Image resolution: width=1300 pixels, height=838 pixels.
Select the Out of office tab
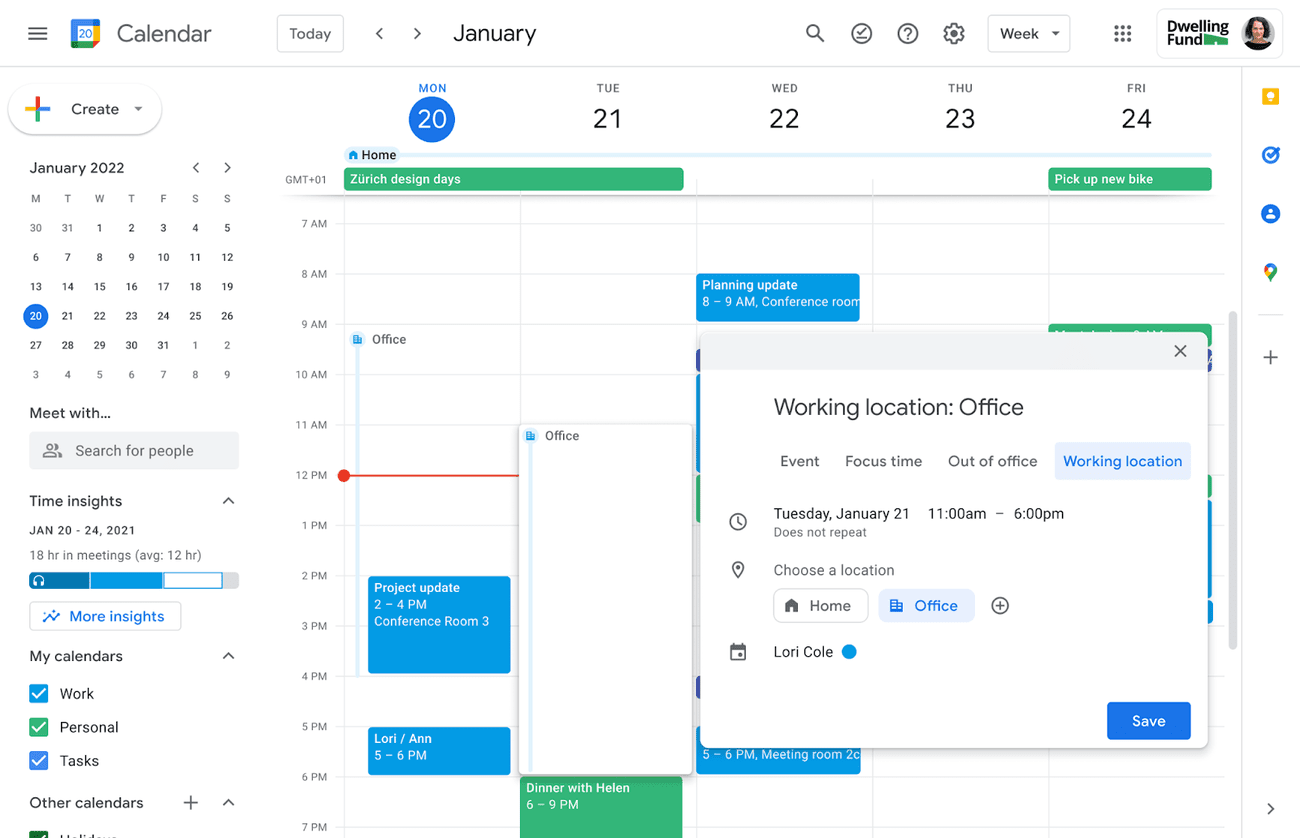(x=992, y=461)
